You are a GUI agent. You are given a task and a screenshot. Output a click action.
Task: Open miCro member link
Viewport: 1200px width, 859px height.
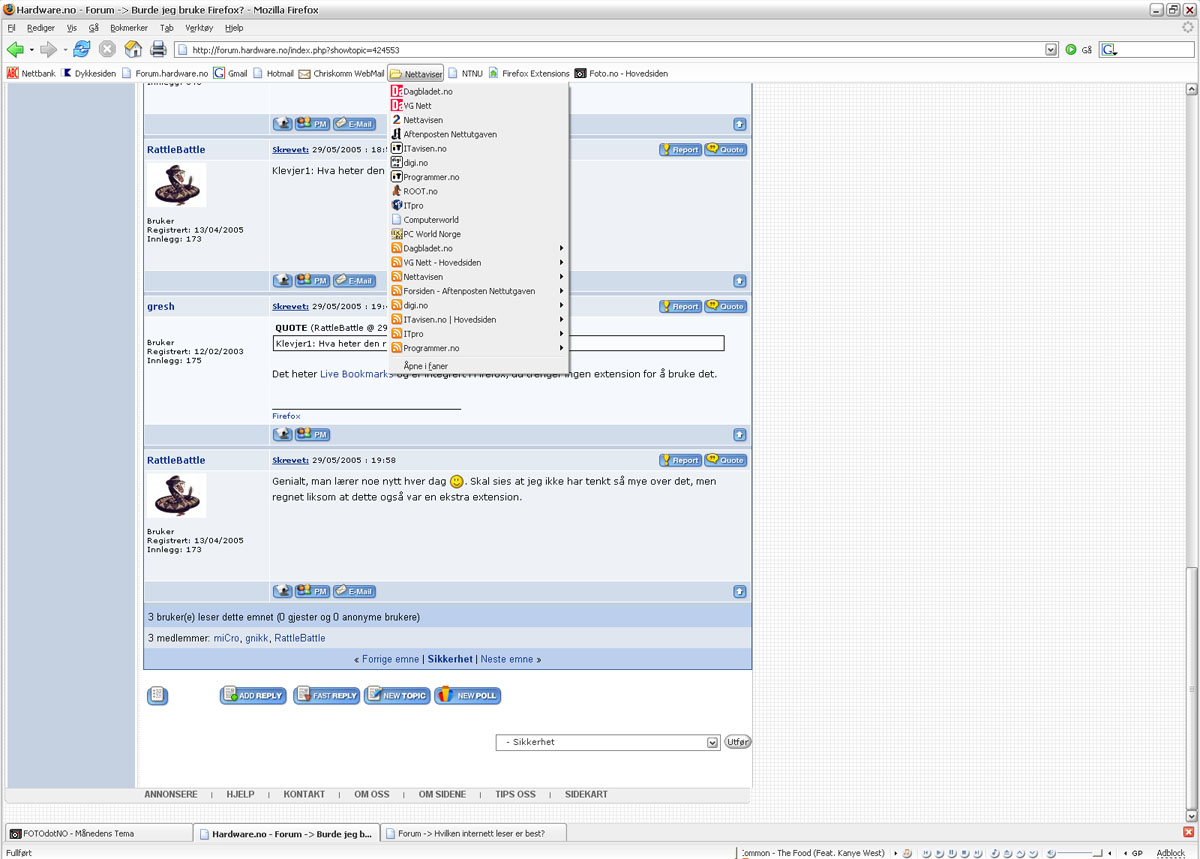227,638
